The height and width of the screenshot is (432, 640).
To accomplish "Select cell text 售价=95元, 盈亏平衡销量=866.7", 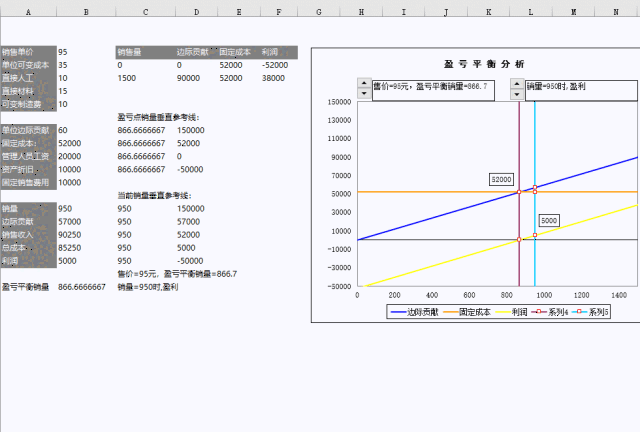I will point(177,274).
